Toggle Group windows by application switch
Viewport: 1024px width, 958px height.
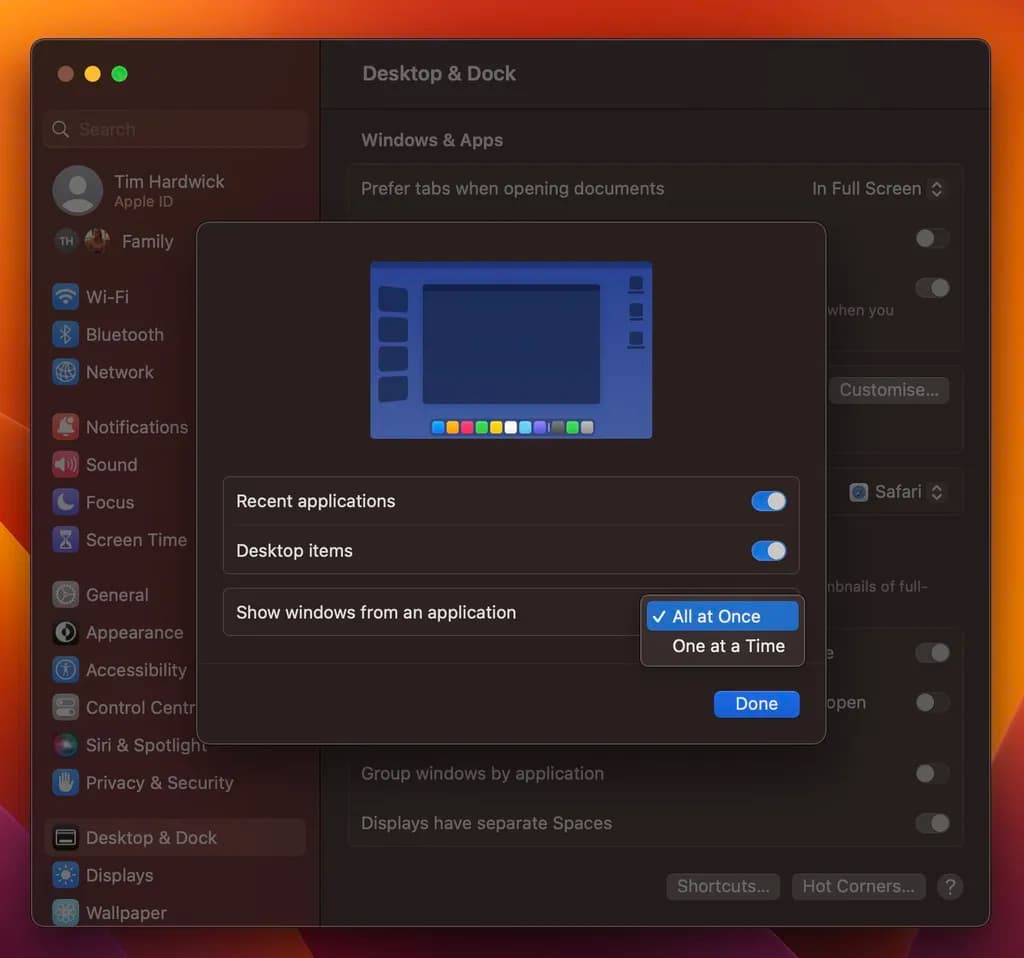coord(932,774)
